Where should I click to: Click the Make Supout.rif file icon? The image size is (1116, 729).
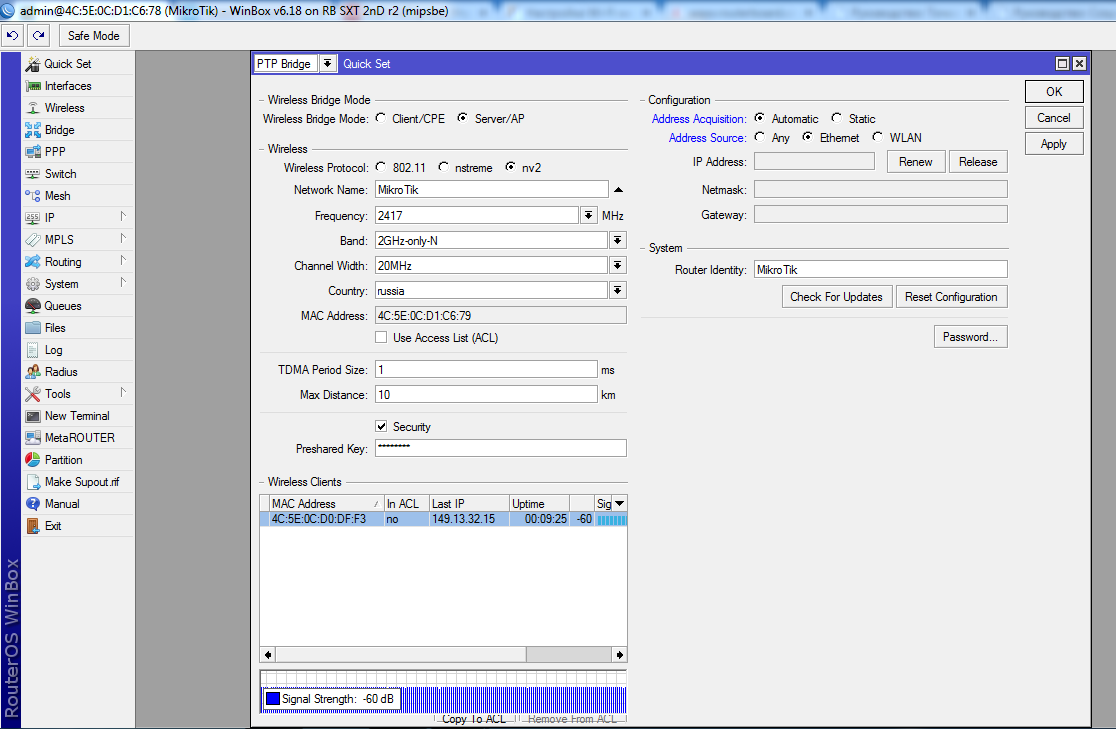click(x=33, y=482)
